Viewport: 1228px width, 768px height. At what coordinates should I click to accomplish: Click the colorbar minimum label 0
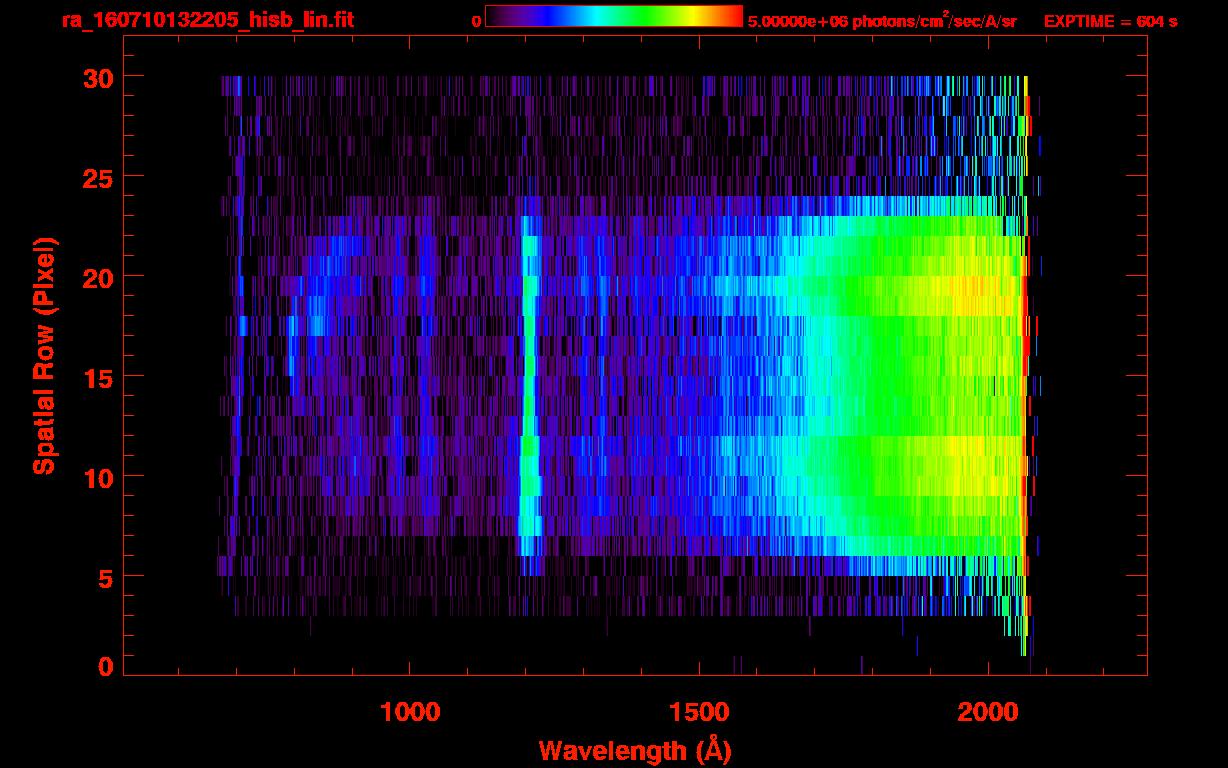pyautogui.click(x=476, y=21)
